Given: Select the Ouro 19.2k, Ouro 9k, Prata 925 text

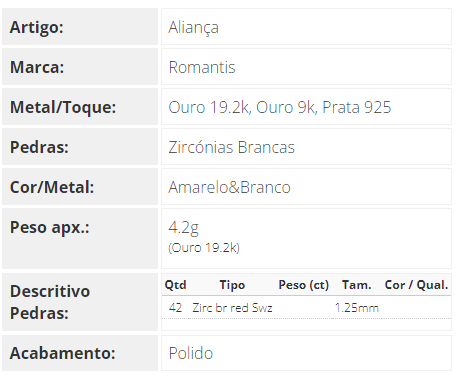Looking at the screenshot, I should pos(280,107).
